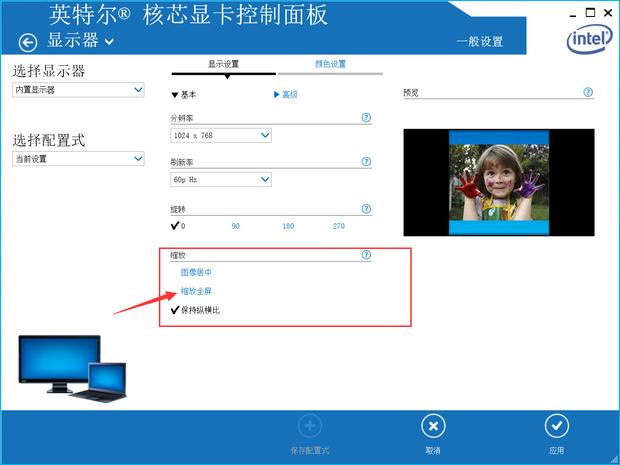The height and width of the screenshot is (465, 620).
Task: Click the 保存配置式 plus icon
Action: [x=310, y=426]
